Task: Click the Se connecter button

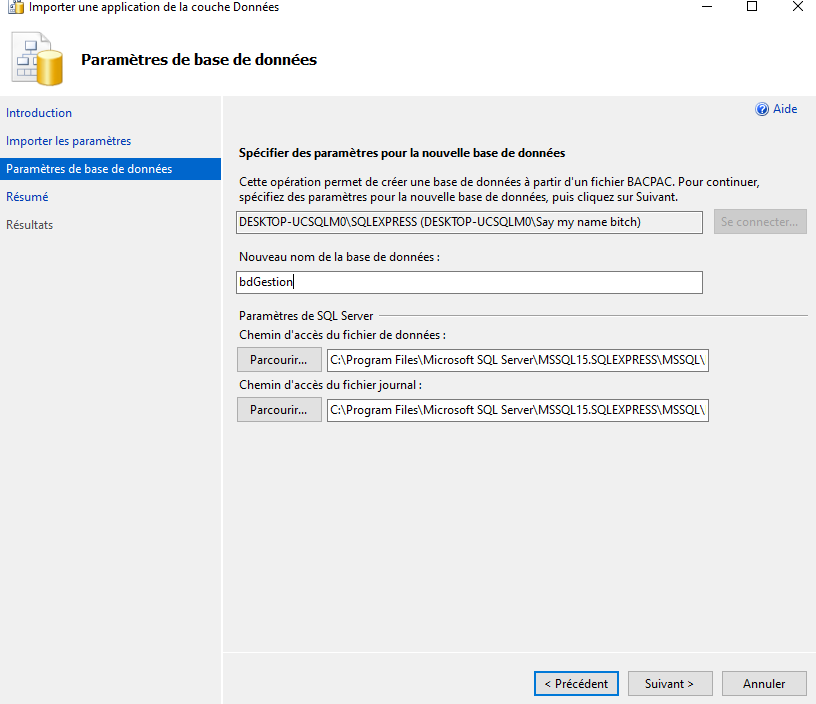Action: pos(760,222)
